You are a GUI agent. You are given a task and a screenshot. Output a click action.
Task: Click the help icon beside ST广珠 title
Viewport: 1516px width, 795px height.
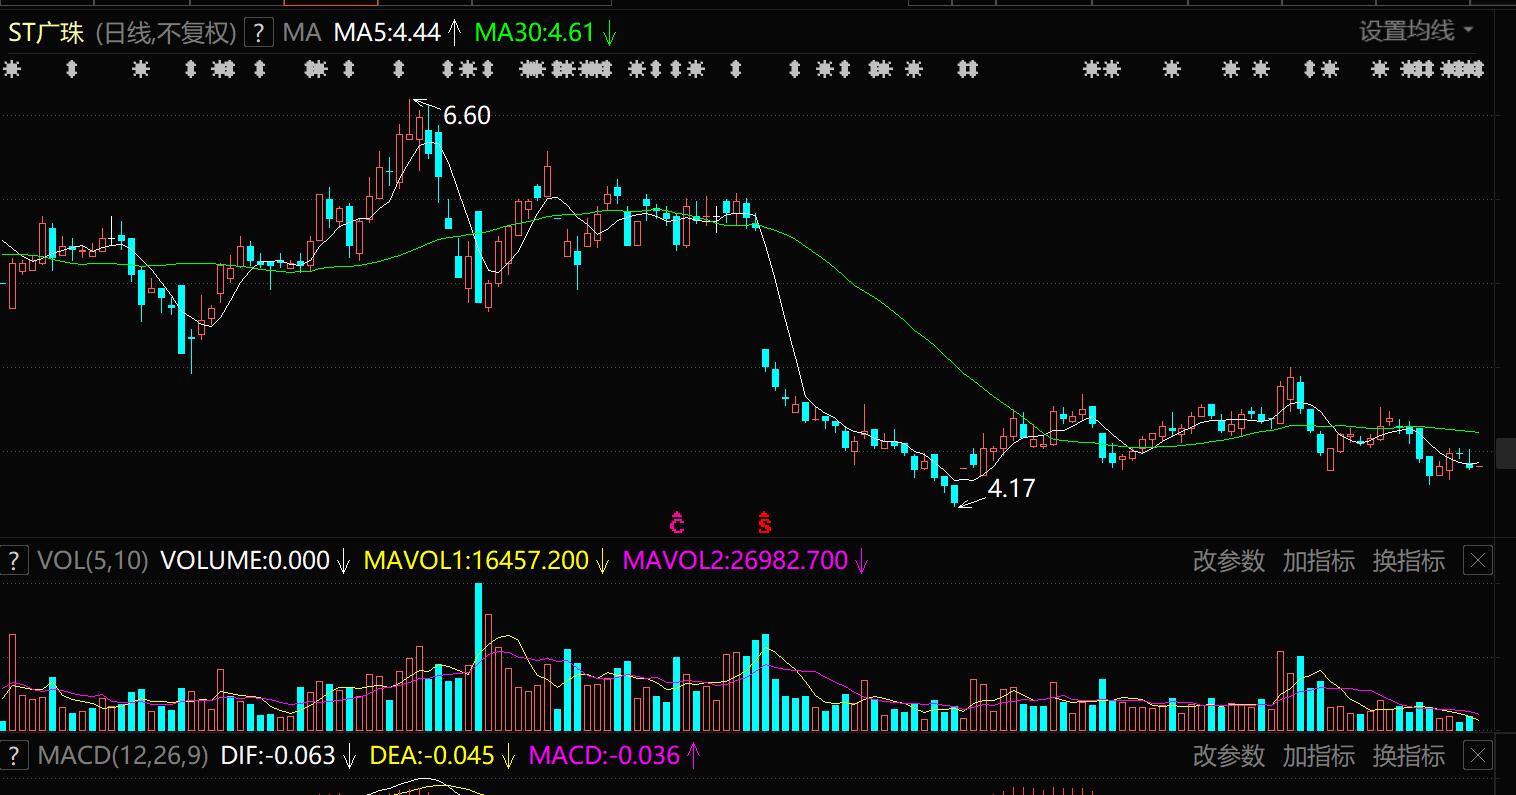[x=259, y=33]
